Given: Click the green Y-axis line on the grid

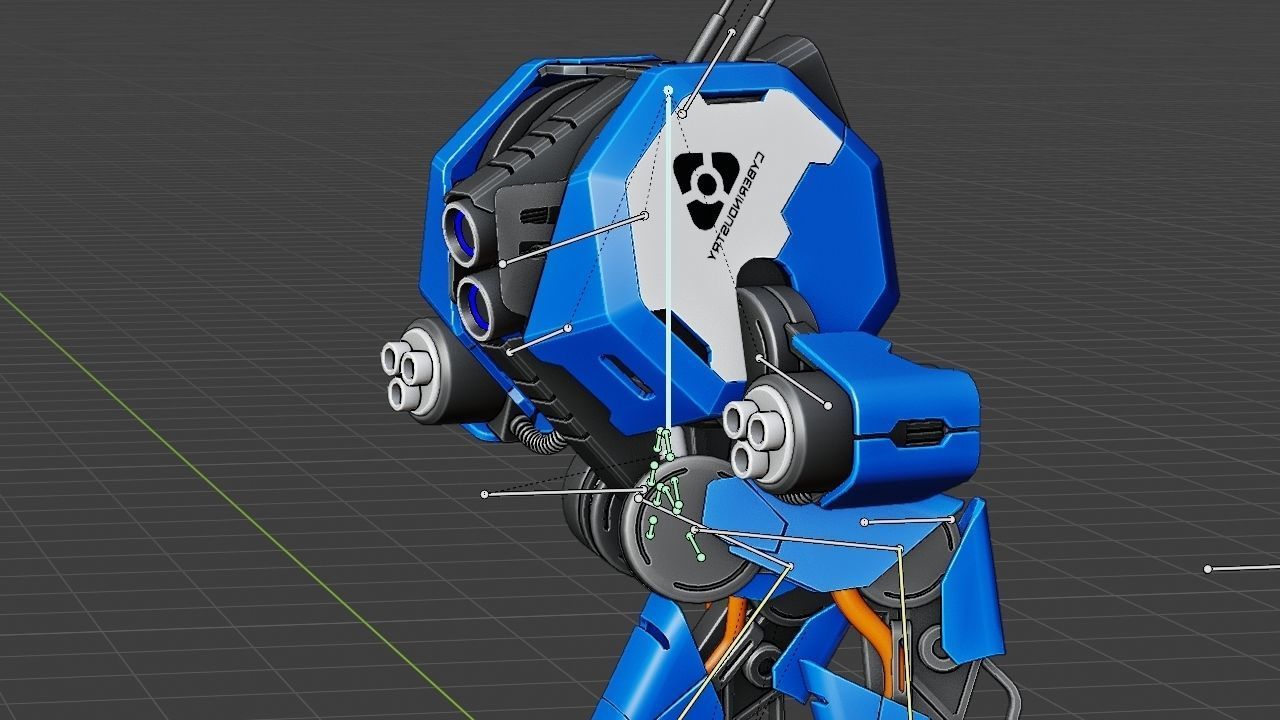Looking at the screenshot, I should (x=237, y=506).
